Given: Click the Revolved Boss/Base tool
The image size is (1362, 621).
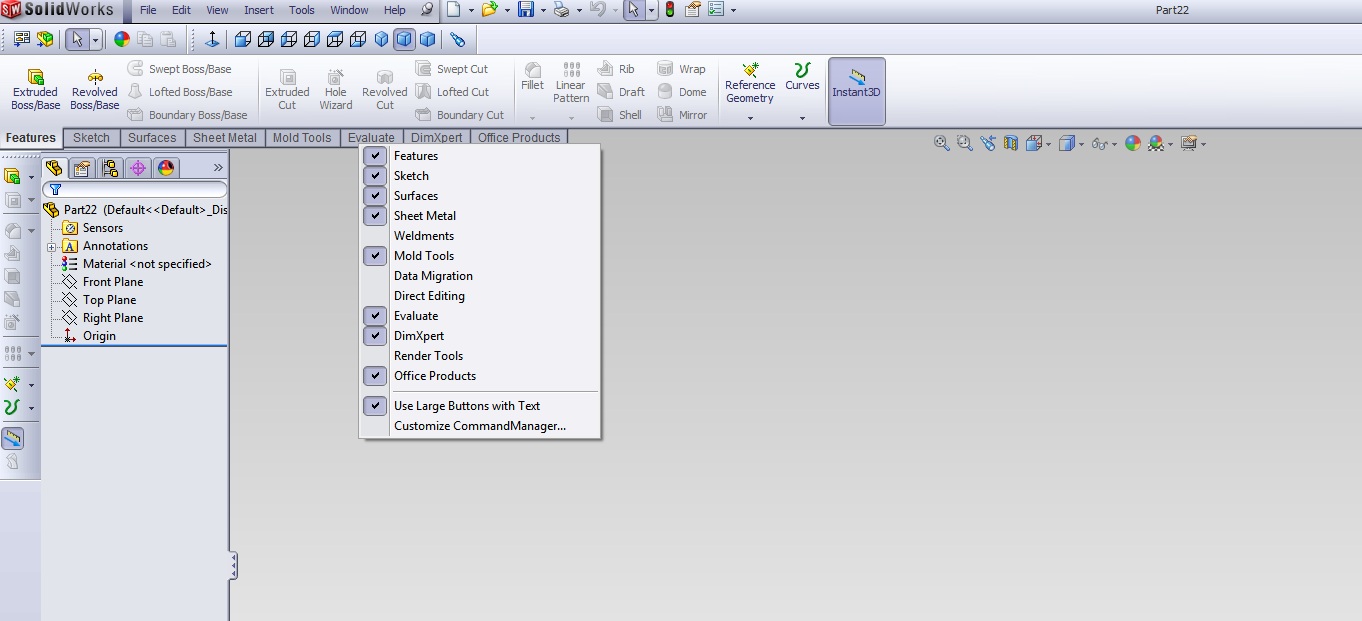Looking at the screenshot, I should tap(95, 90).
